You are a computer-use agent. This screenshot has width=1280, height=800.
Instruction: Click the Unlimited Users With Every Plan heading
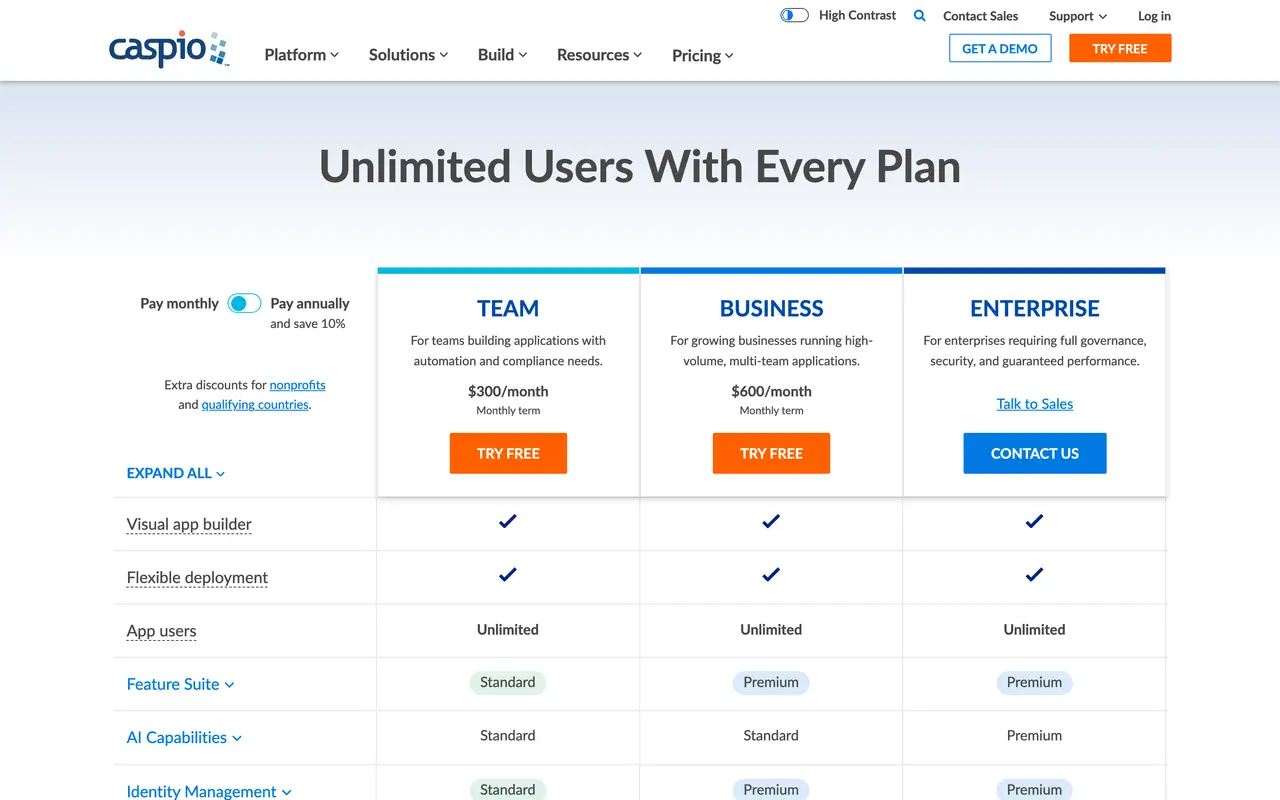pos(640,166)
